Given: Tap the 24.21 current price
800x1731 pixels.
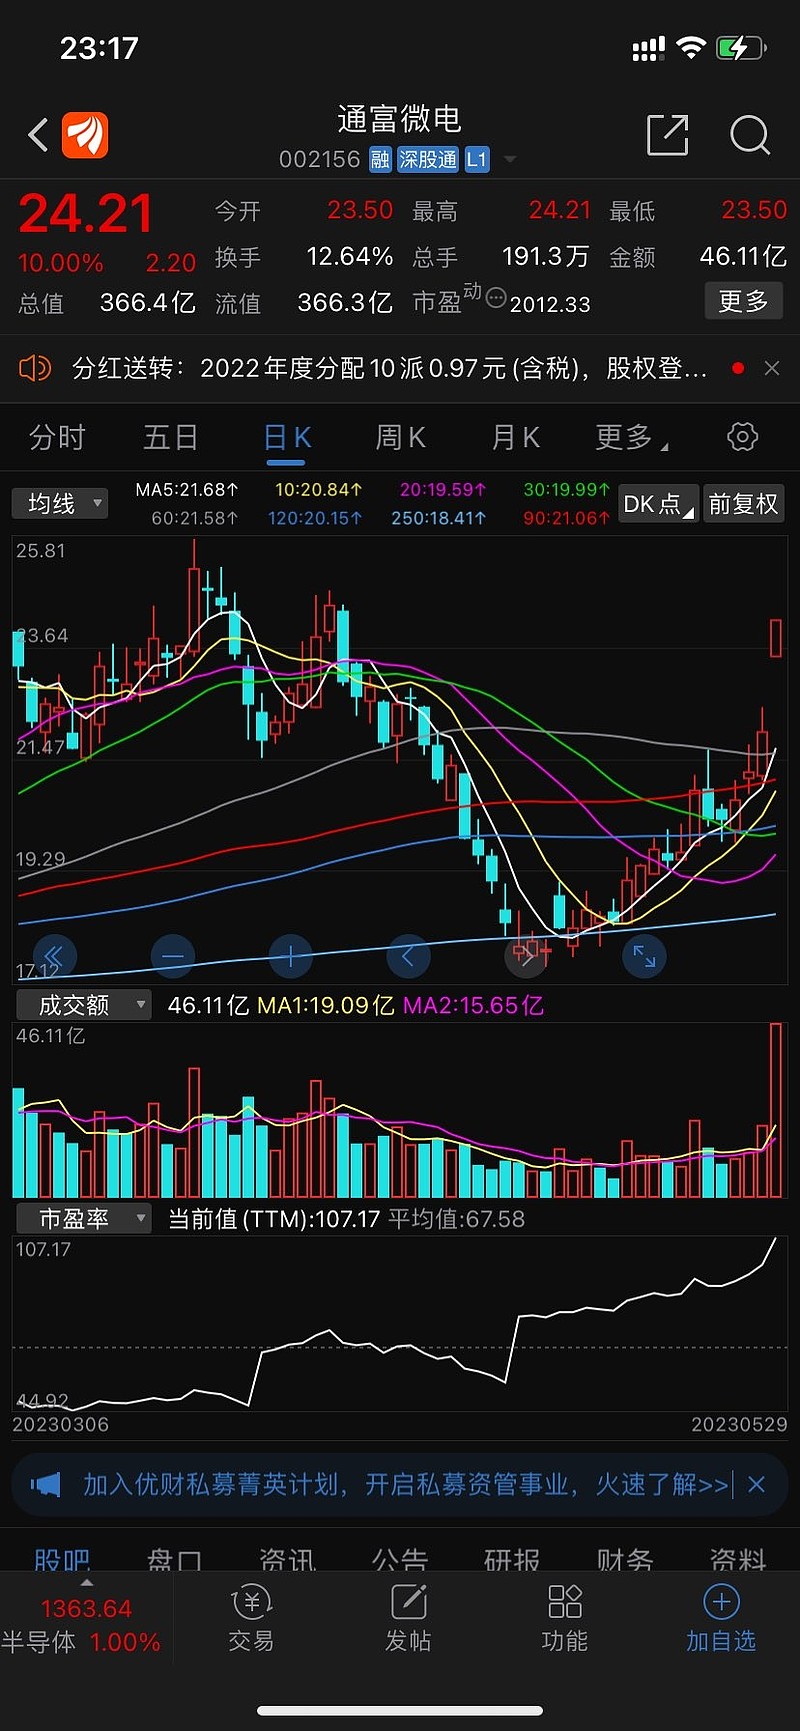Looking at the screenshot, I should click(x=86, y=214).
